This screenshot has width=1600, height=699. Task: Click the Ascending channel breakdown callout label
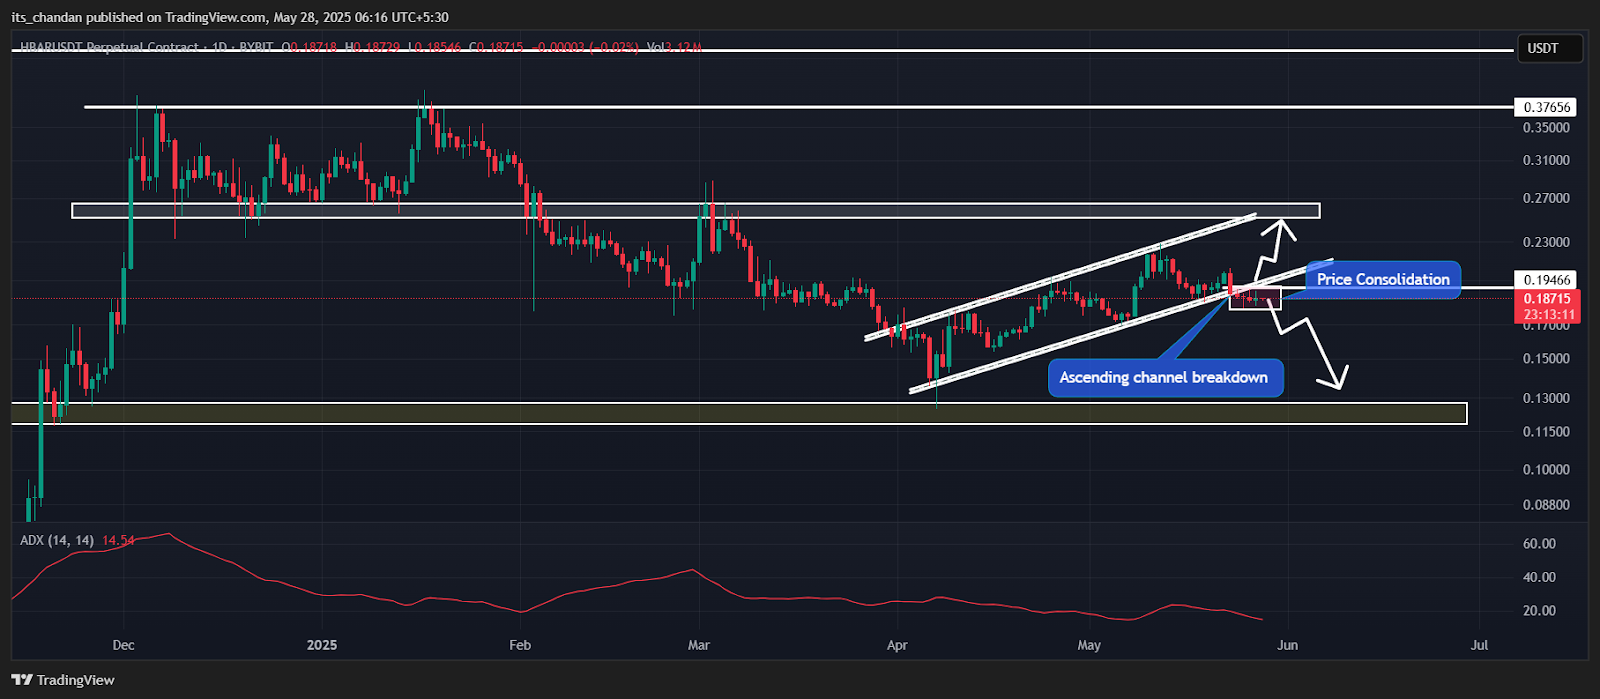[x=1164, y=377]
